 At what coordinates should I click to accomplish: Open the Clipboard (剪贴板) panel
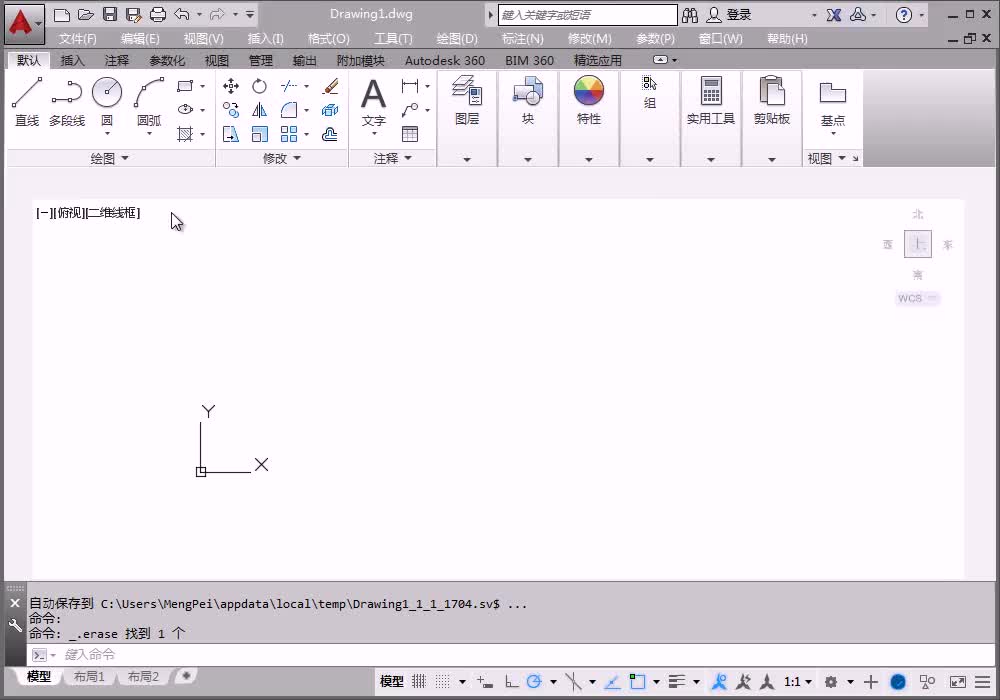point(772,101)
